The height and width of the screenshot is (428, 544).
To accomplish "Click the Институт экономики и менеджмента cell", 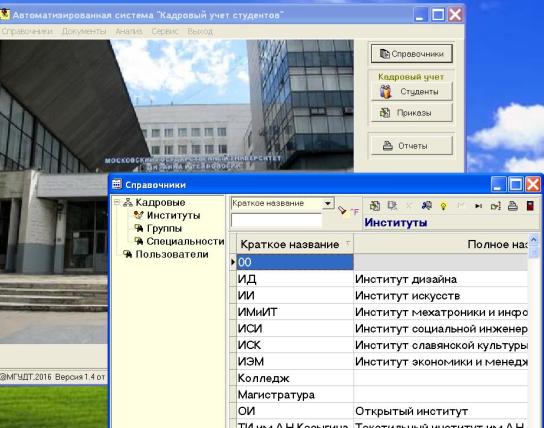I will pos(441,362).
